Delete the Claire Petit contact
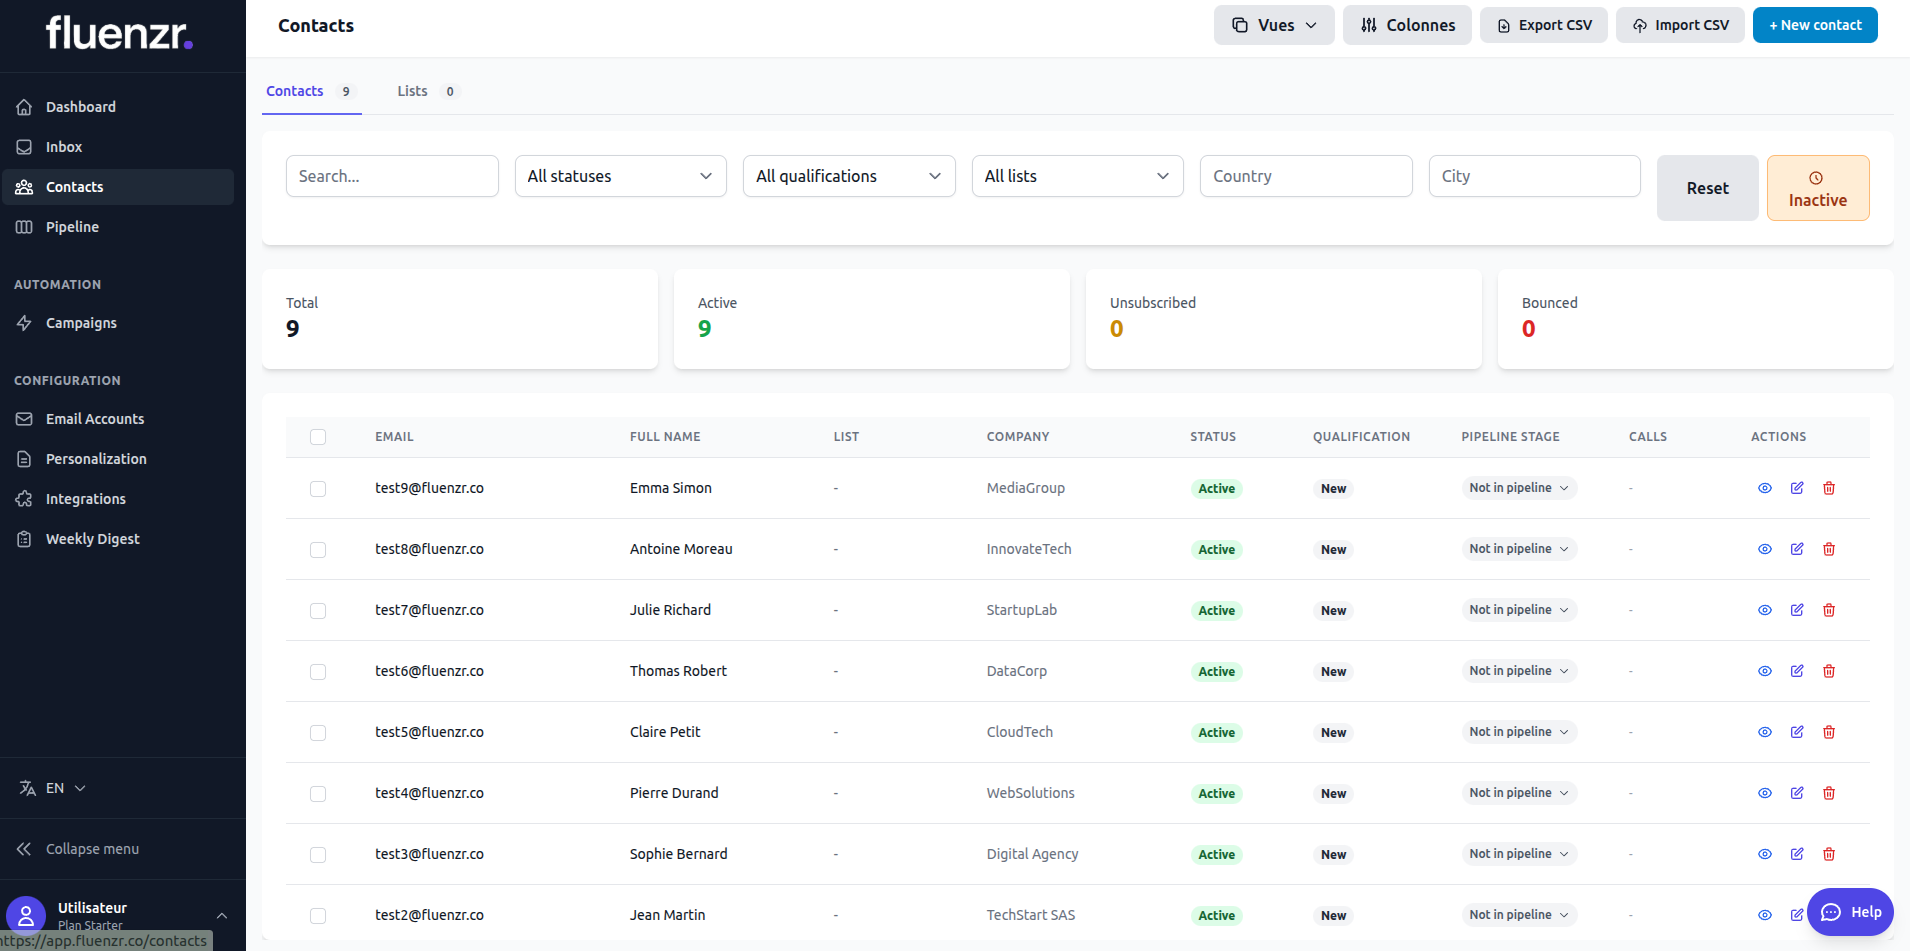The image size is (1910, 951). (1829, 731)
